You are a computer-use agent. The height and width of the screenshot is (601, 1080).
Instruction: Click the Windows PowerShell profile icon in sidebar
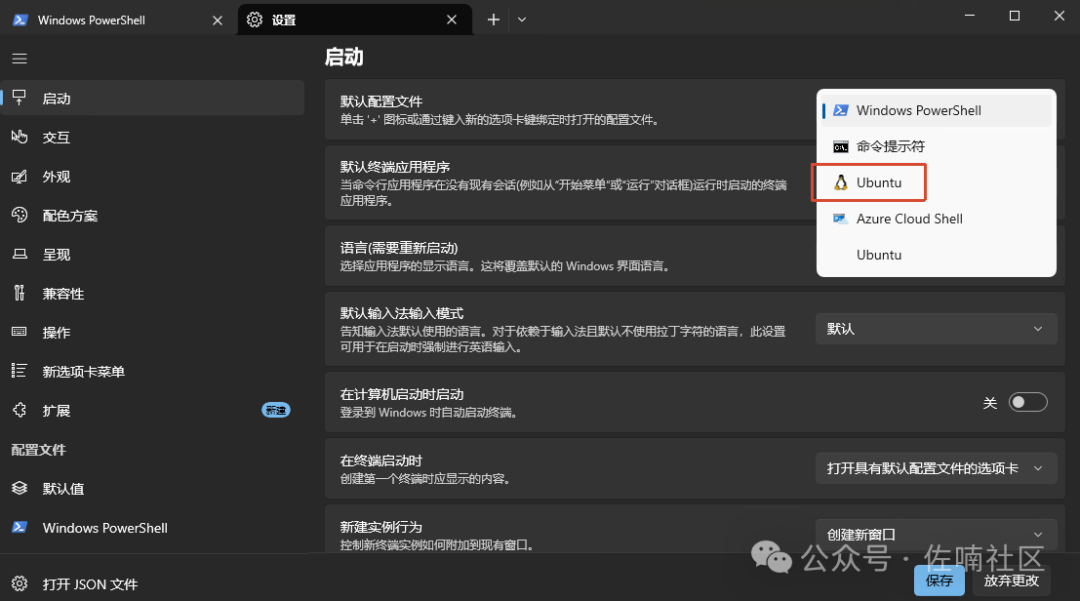[x=19, y=527]
